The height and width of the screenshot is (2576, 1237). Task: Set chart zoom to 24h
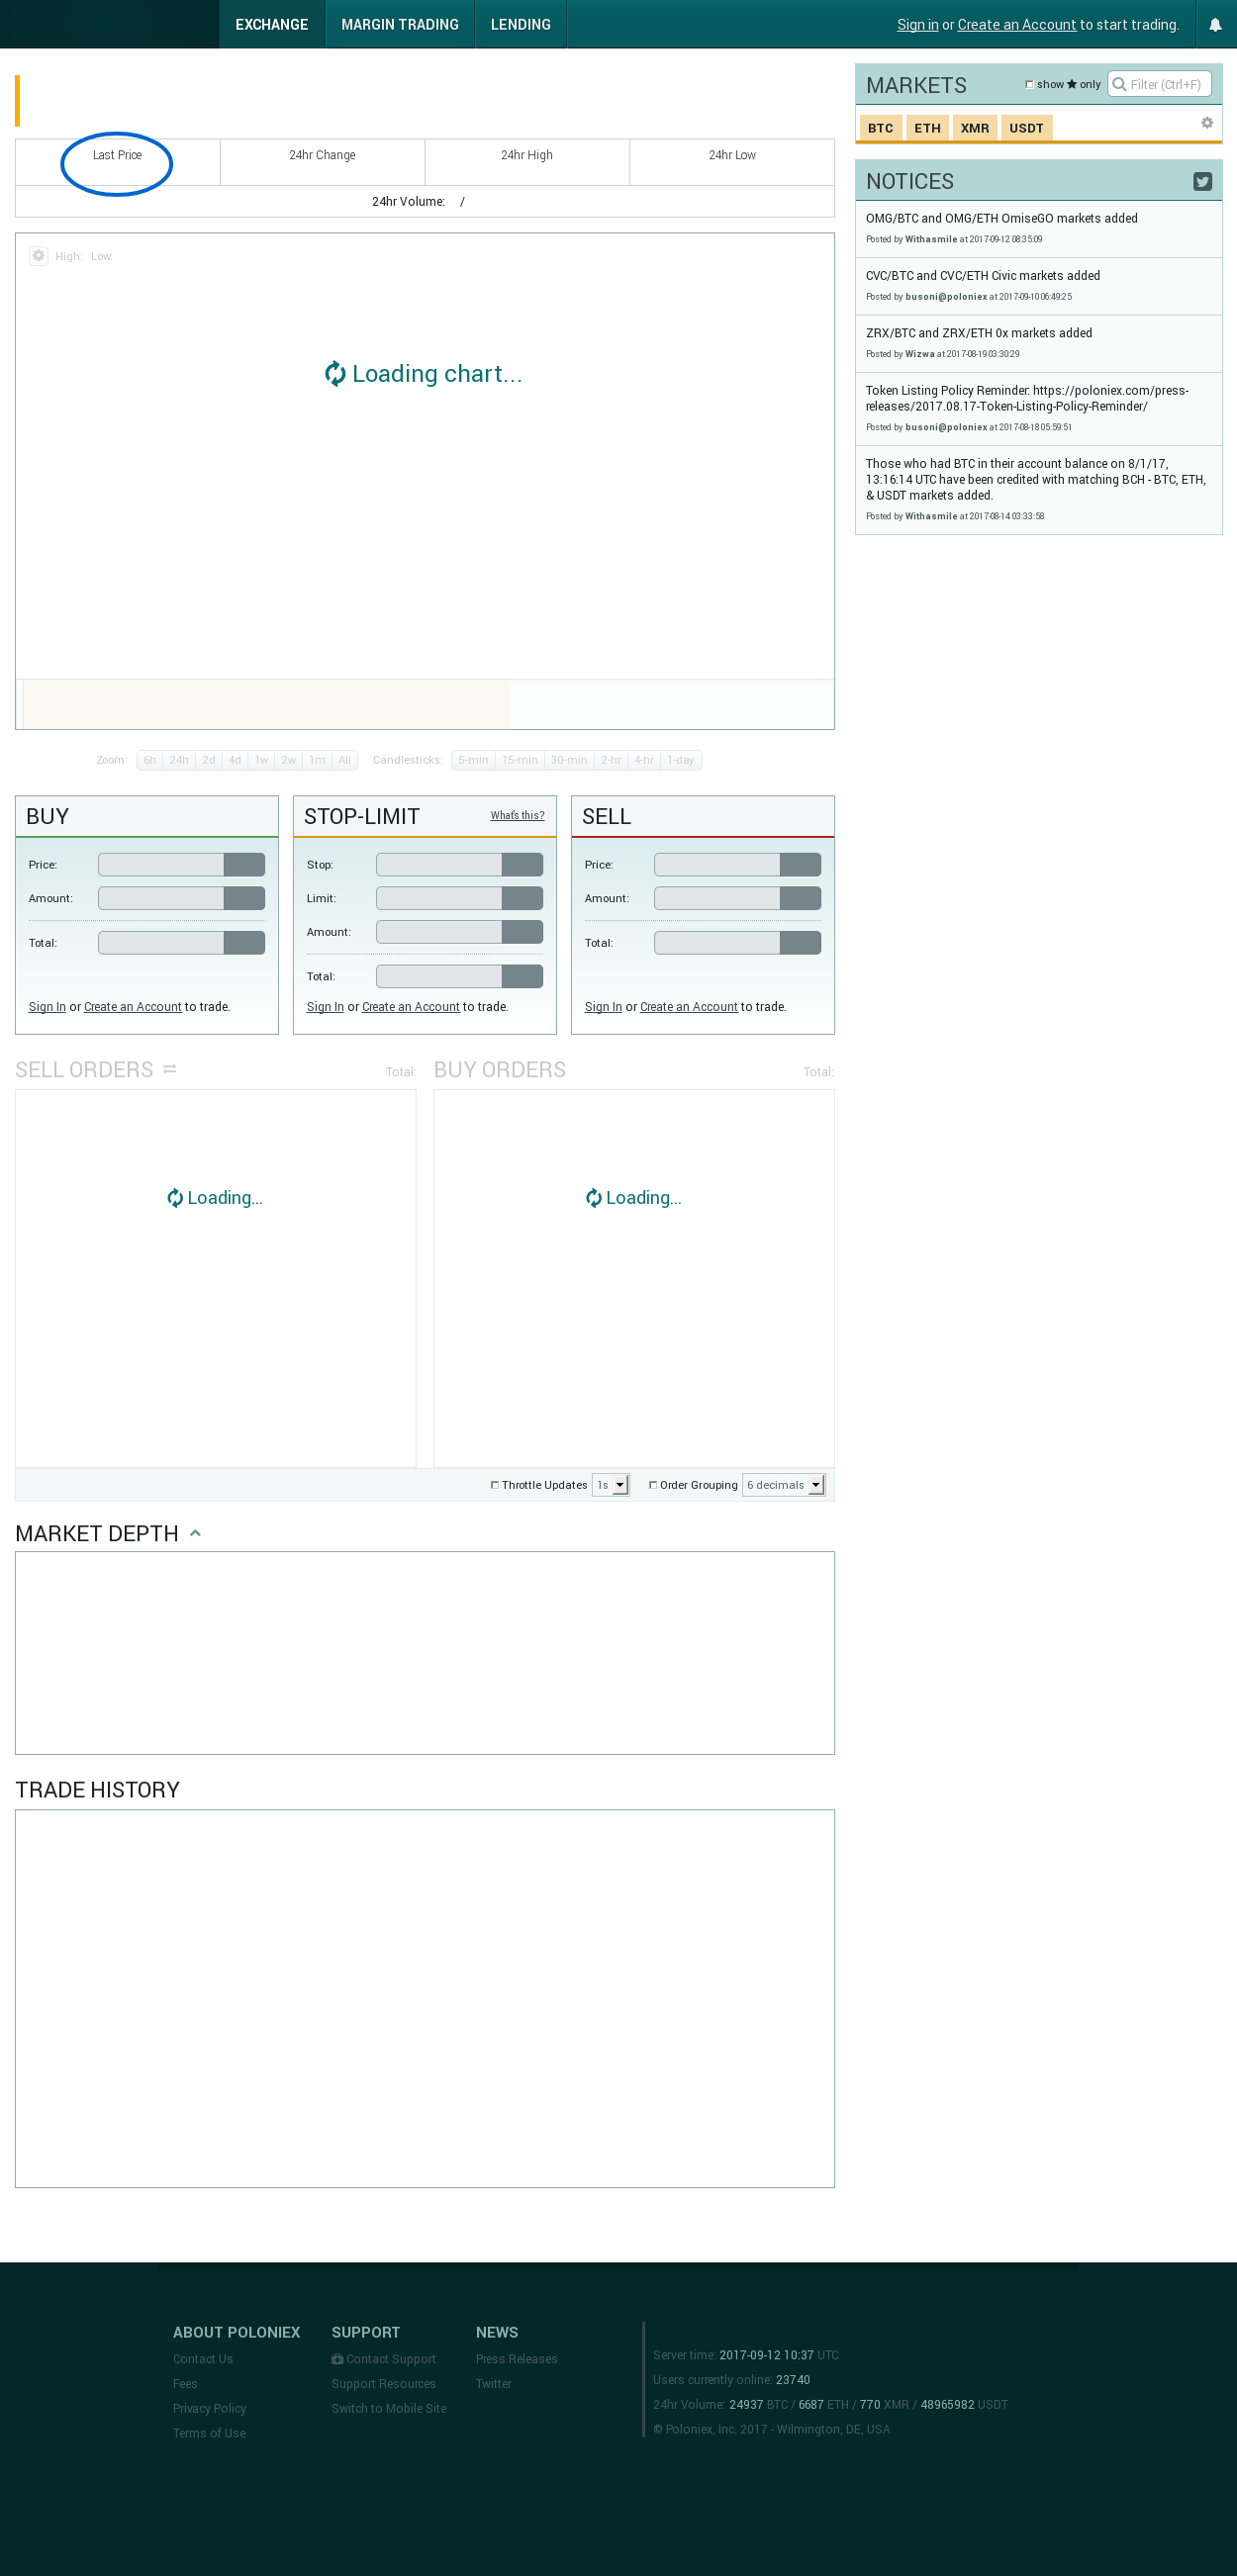(179, 760)
